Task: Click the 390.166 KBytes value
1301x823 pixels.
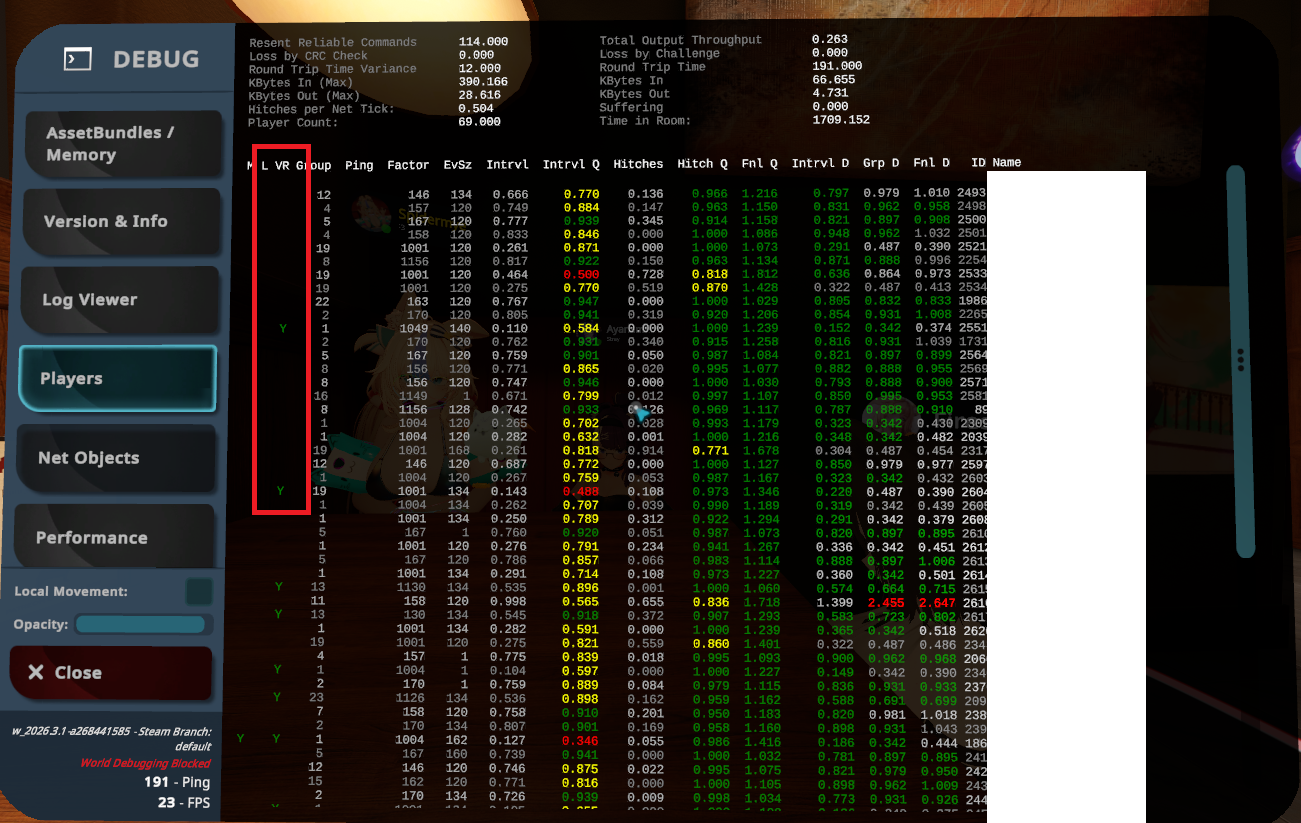Action: (483, 82)
